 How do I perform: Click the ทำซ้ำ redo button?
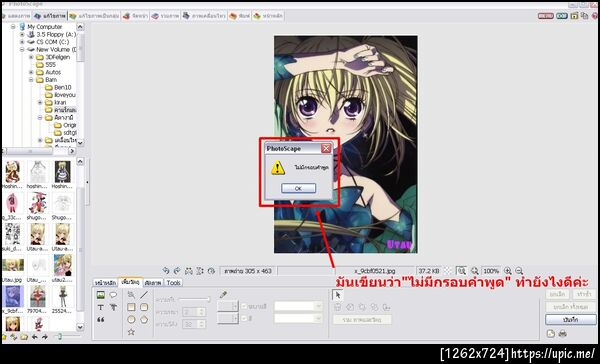pos(584,294)
